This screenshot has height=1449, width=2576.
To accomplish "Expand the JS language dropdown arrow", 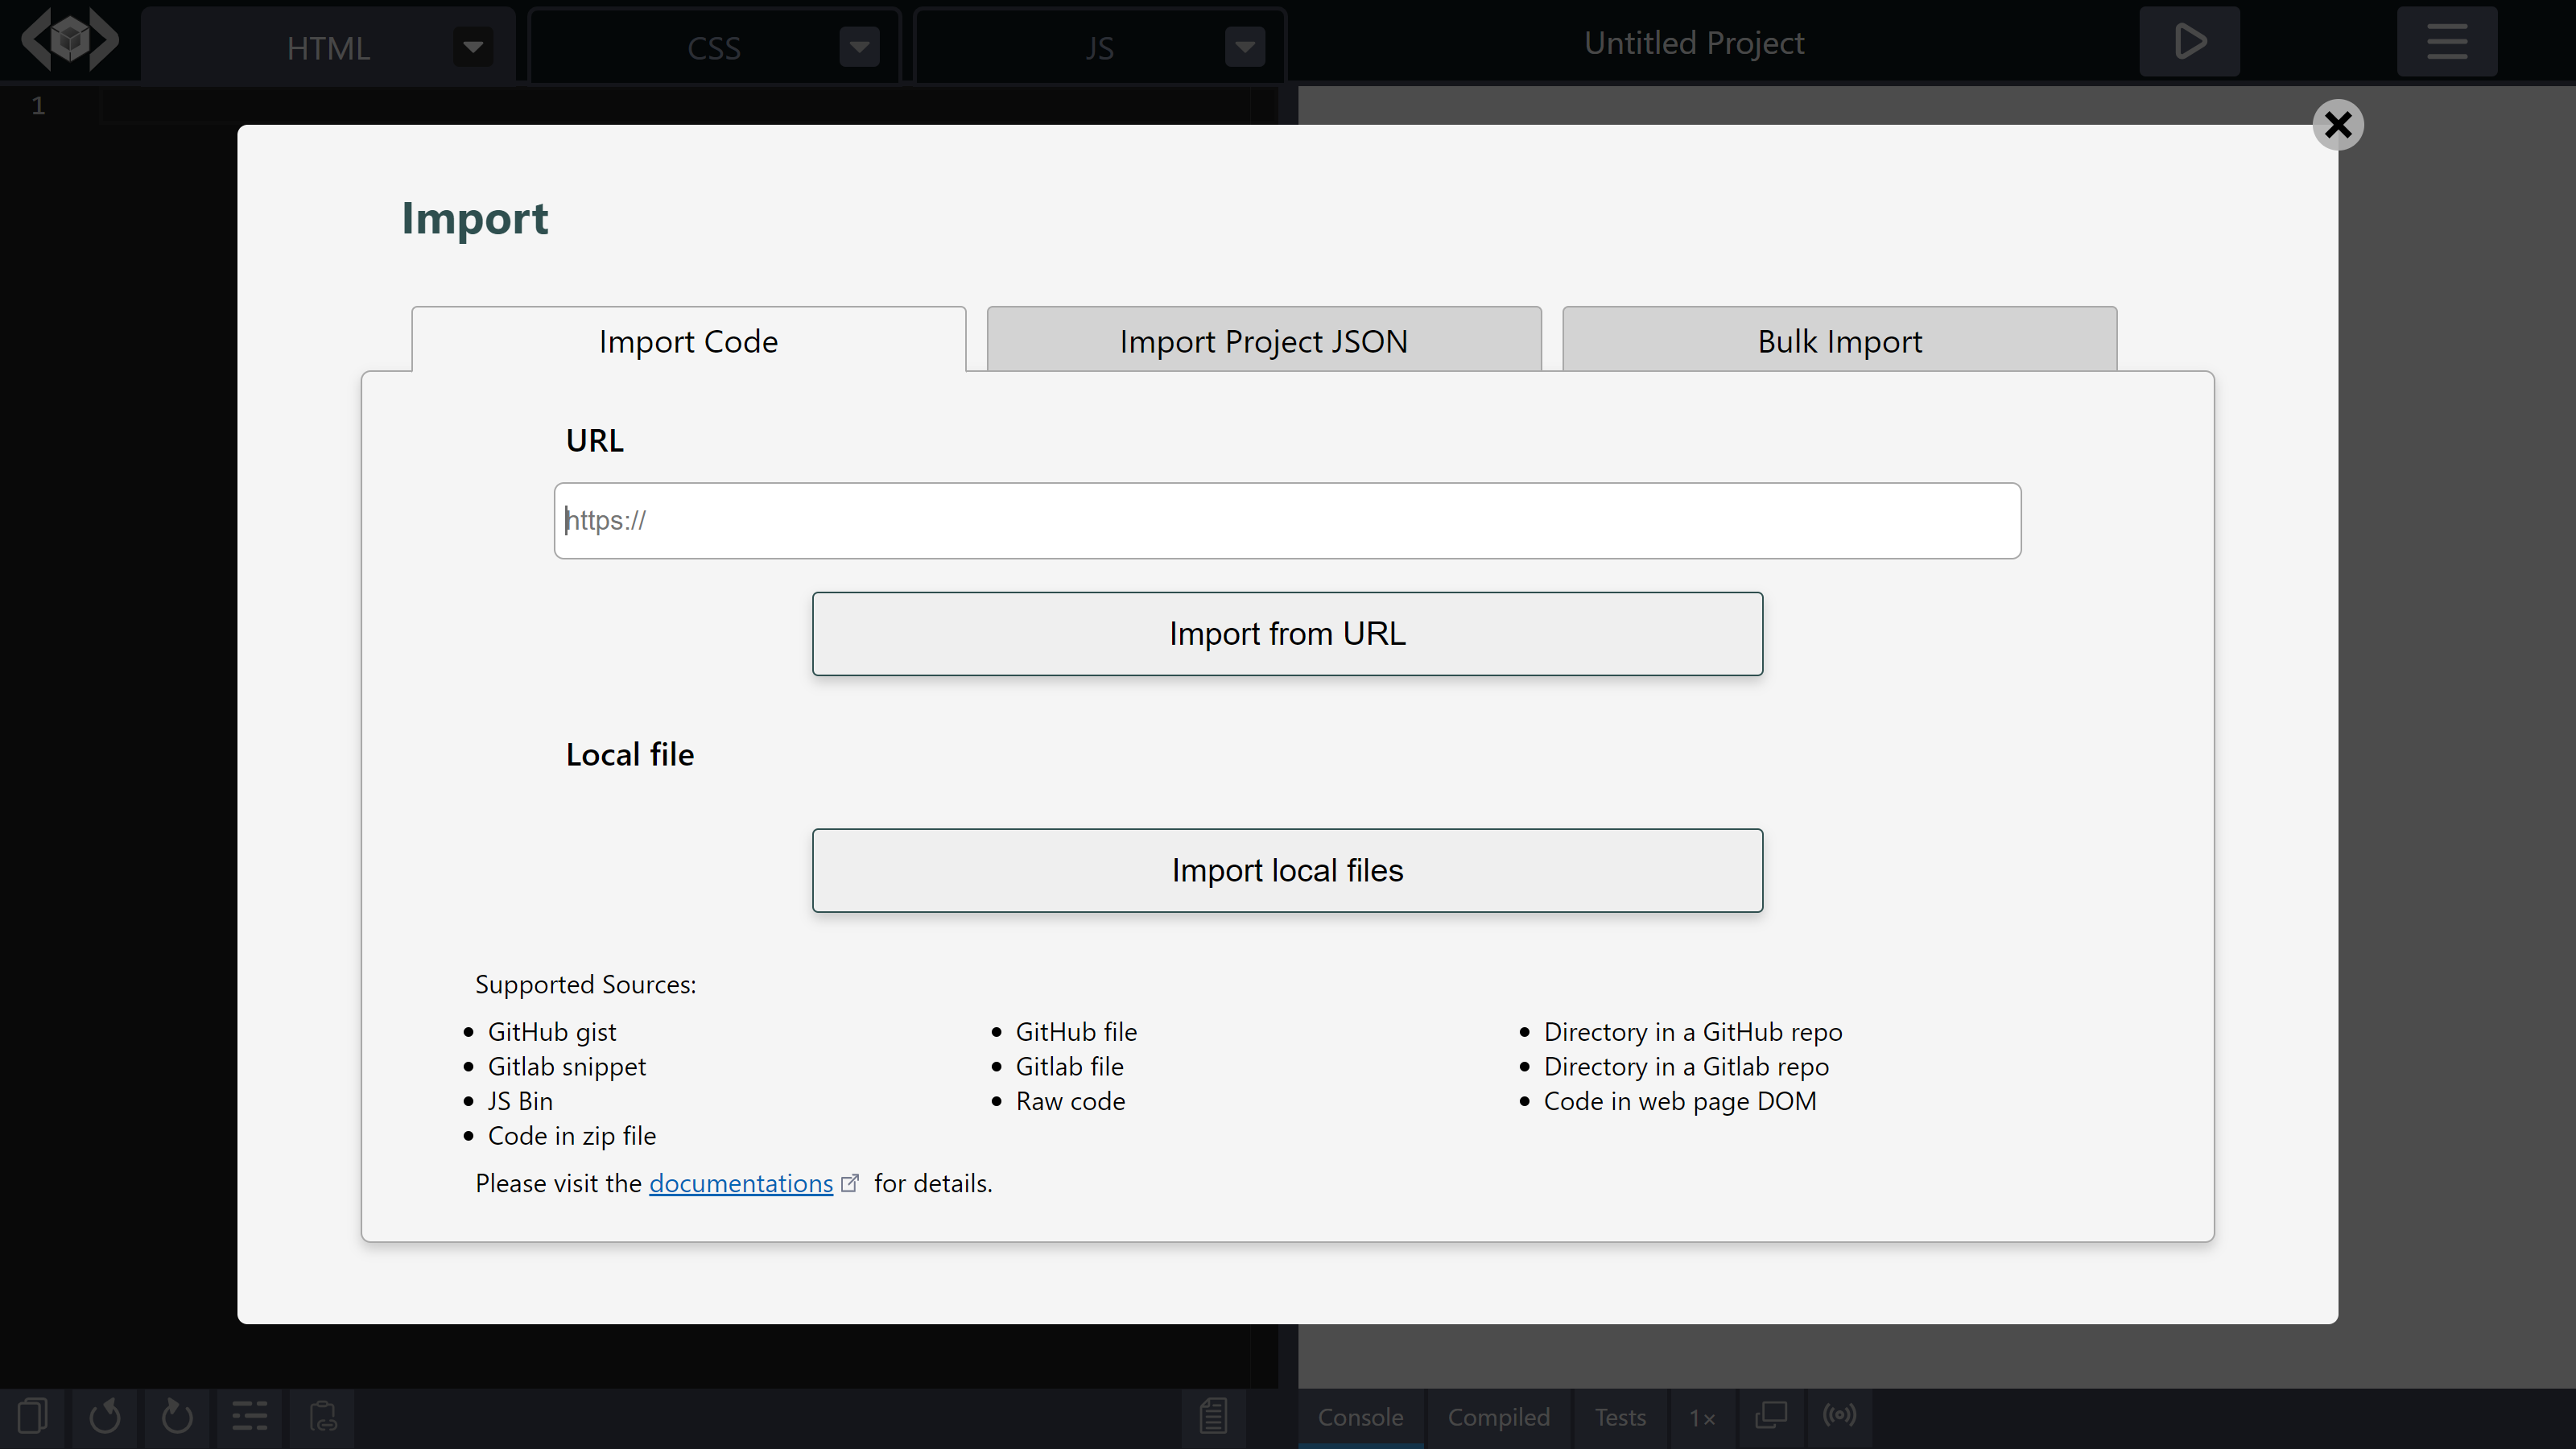I will click(1244, 46).
